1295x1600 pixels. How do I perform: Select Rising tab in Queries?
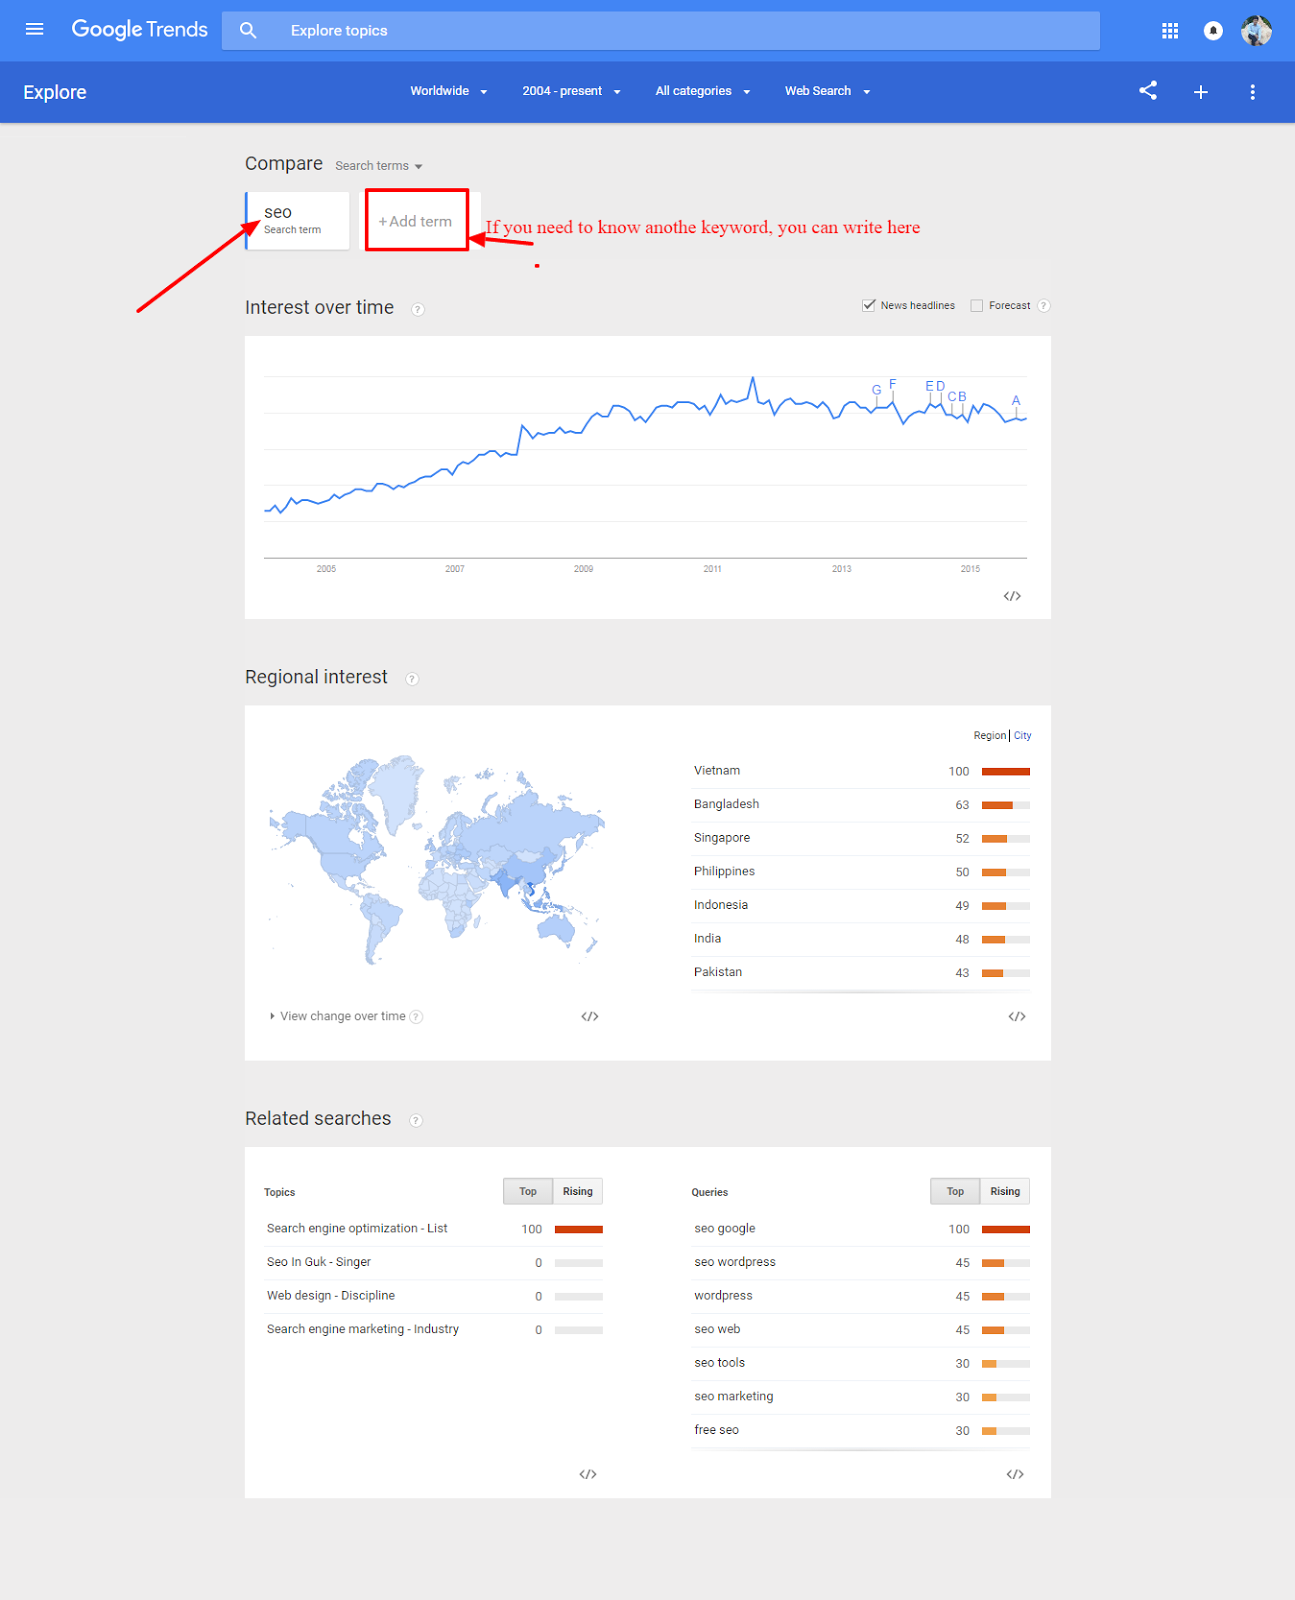coord(1005,1191)
